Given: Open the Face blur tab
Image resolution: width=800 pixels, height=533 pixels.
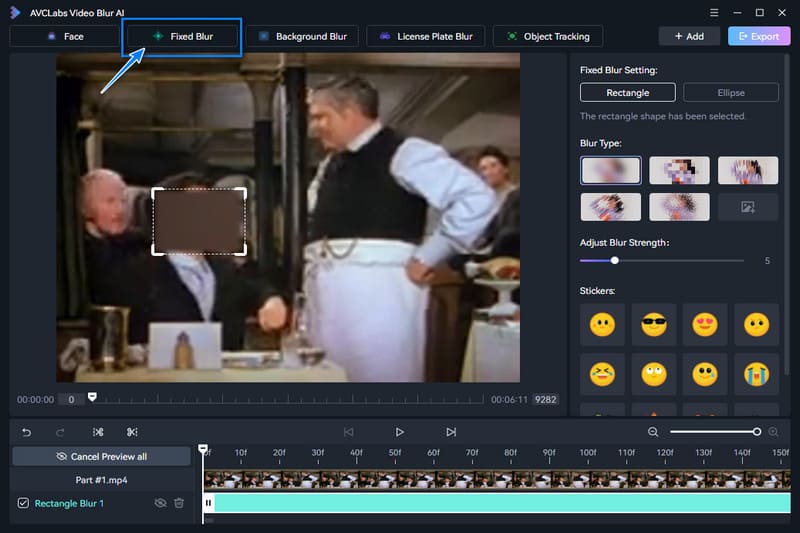Looking at the screenshot, I should tap(65, 36).
